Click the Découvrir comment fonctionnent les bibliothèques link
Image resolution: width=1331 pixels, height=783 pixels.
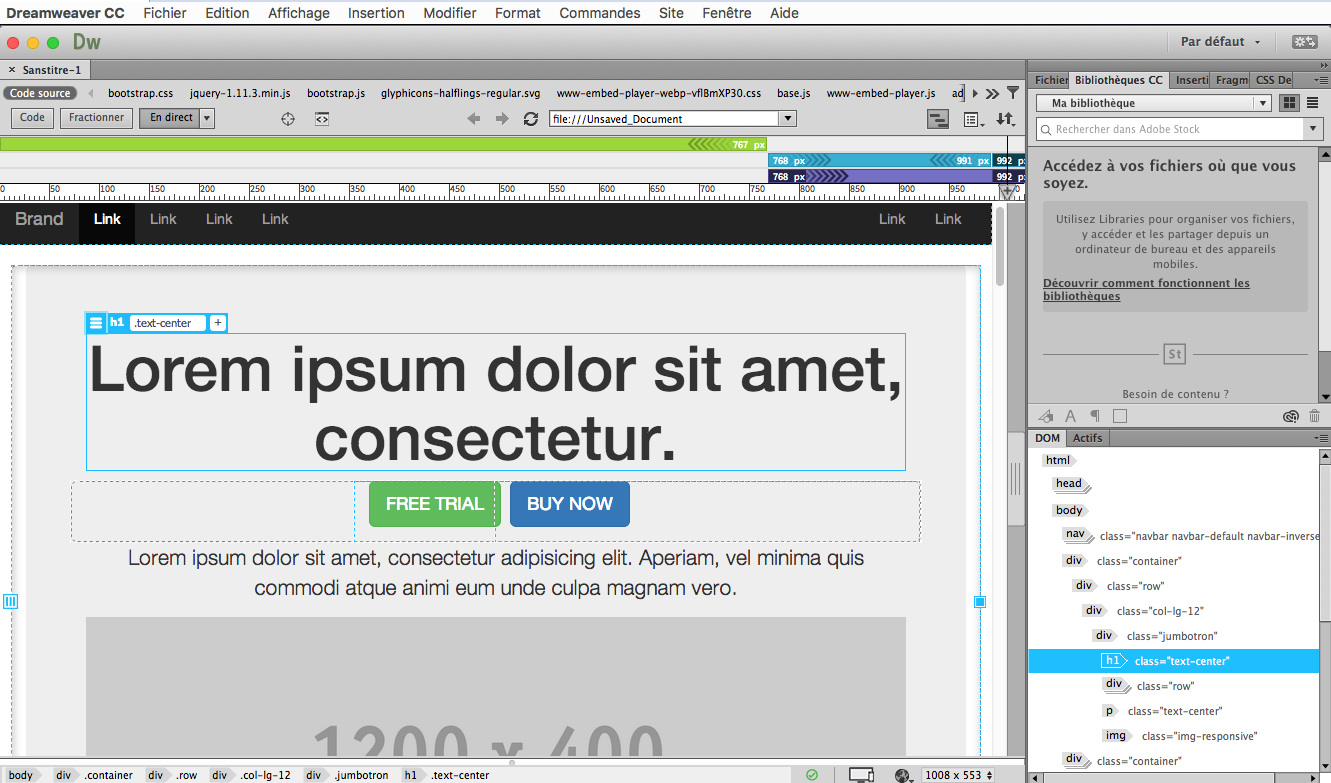coord(1146,289)
